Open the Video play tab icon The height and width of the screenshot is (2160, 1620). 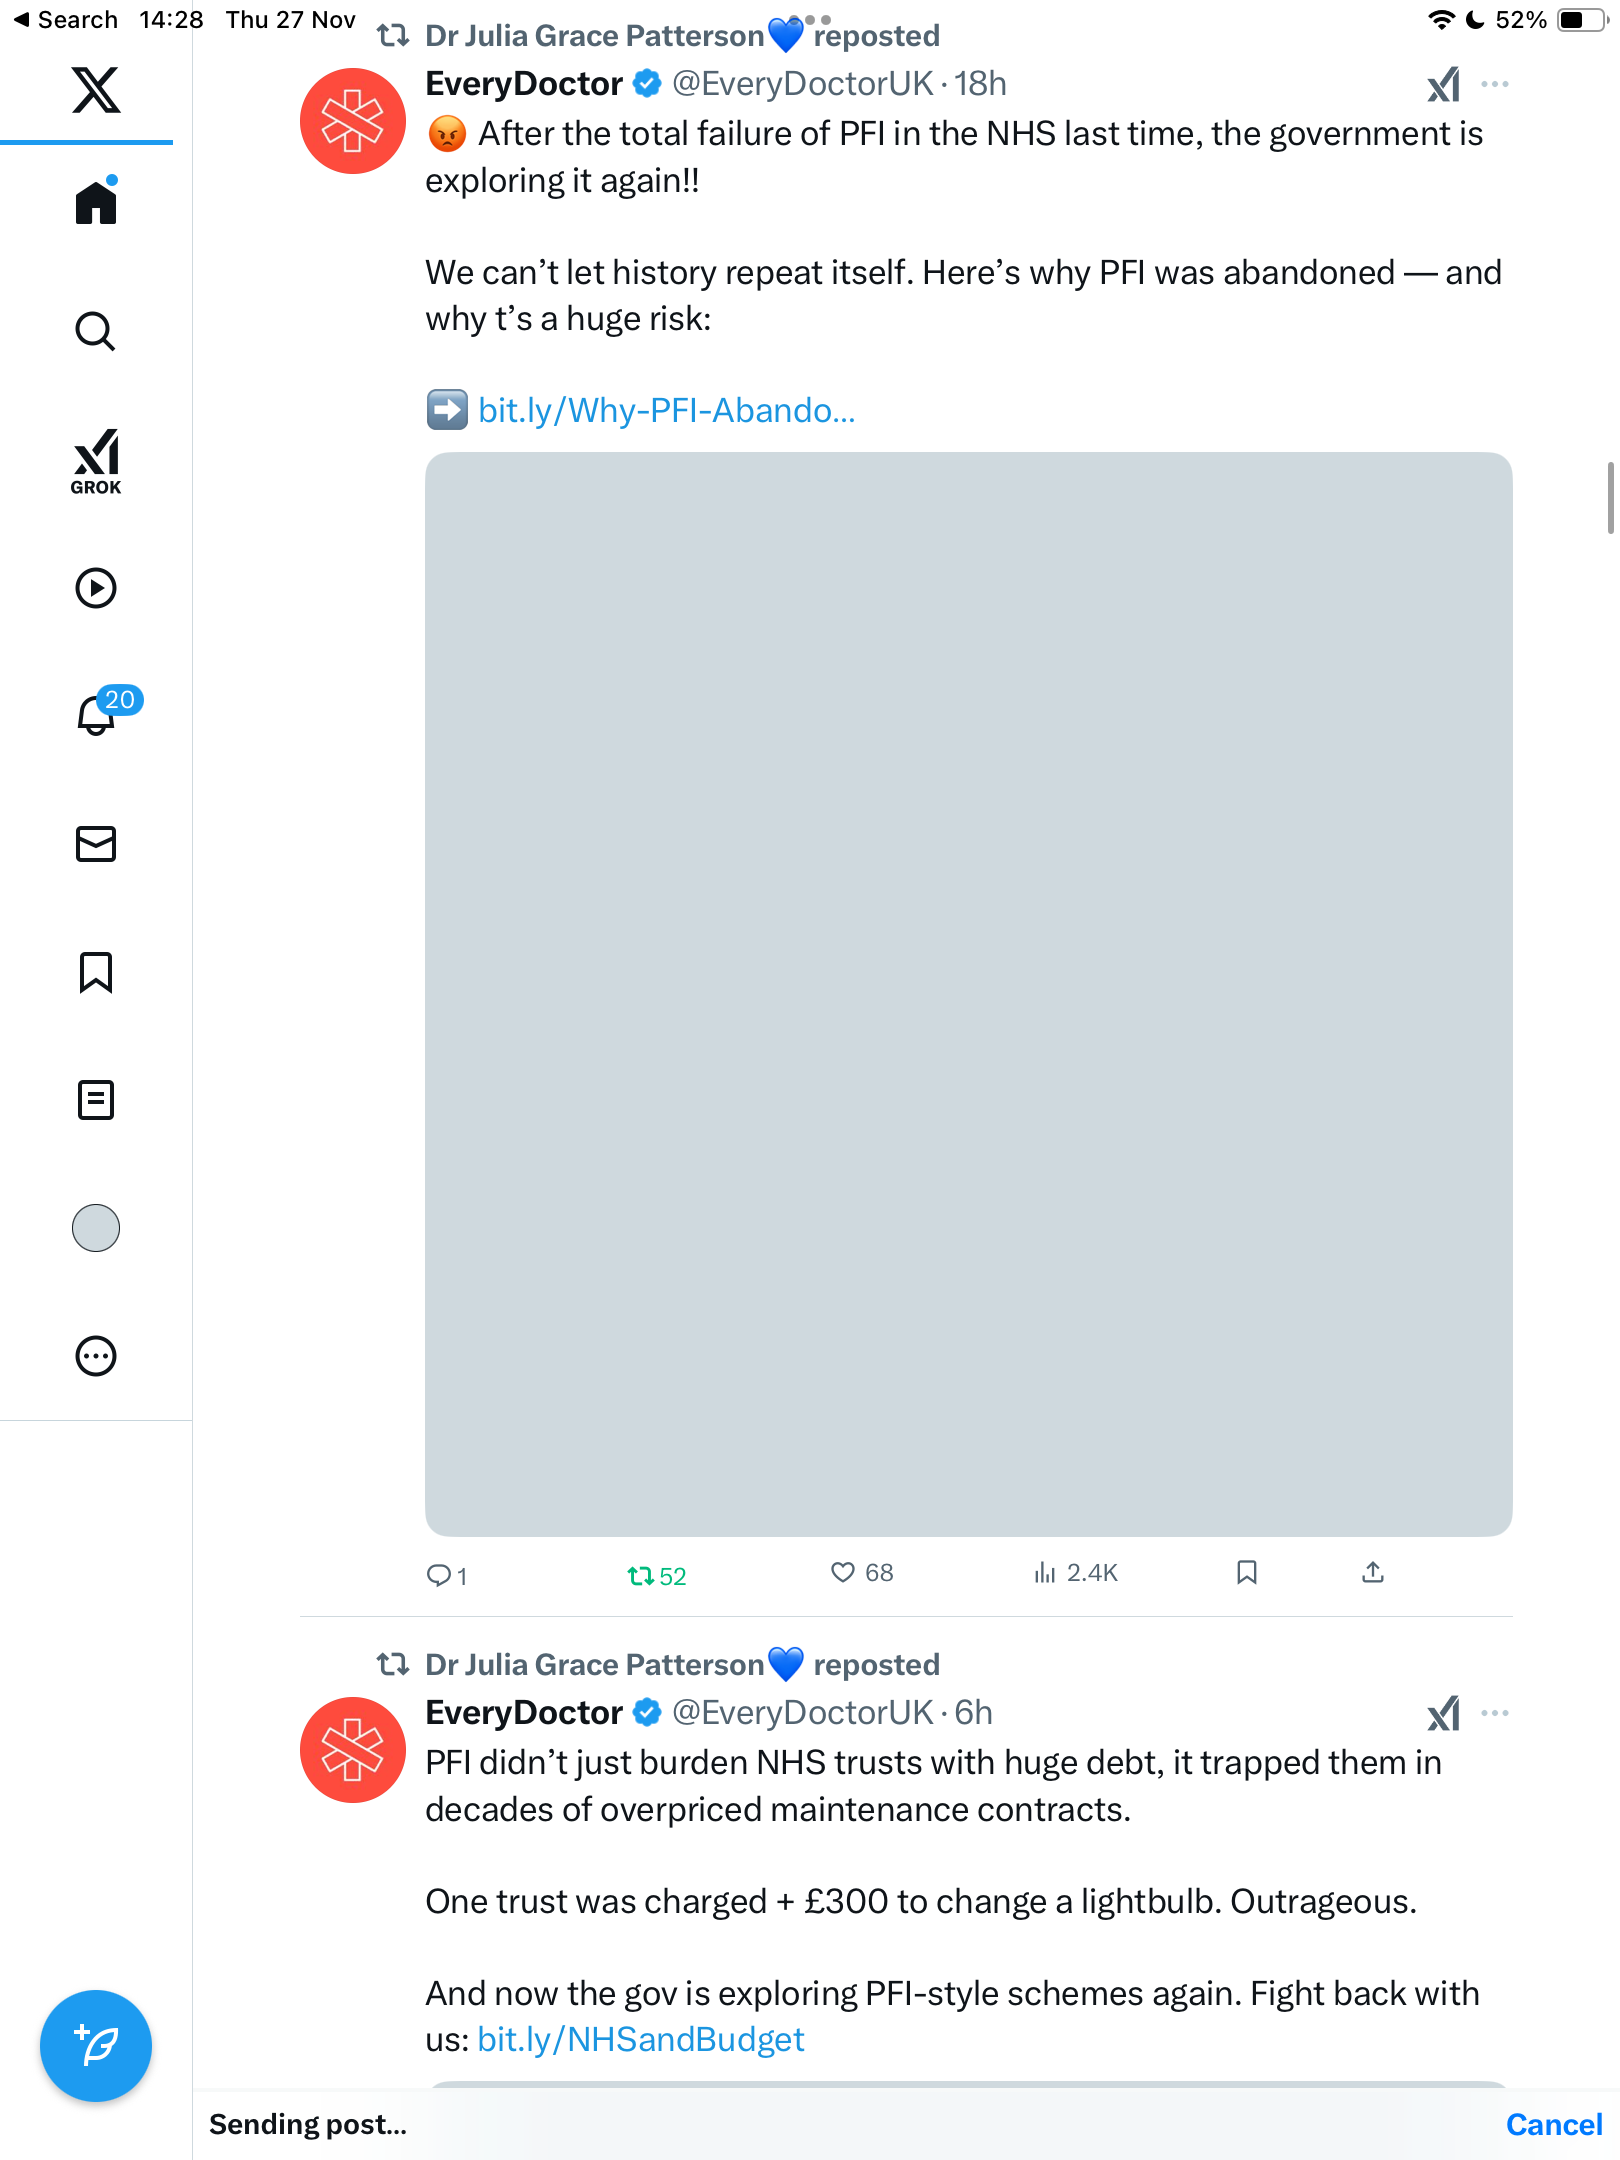click(96, 588)
